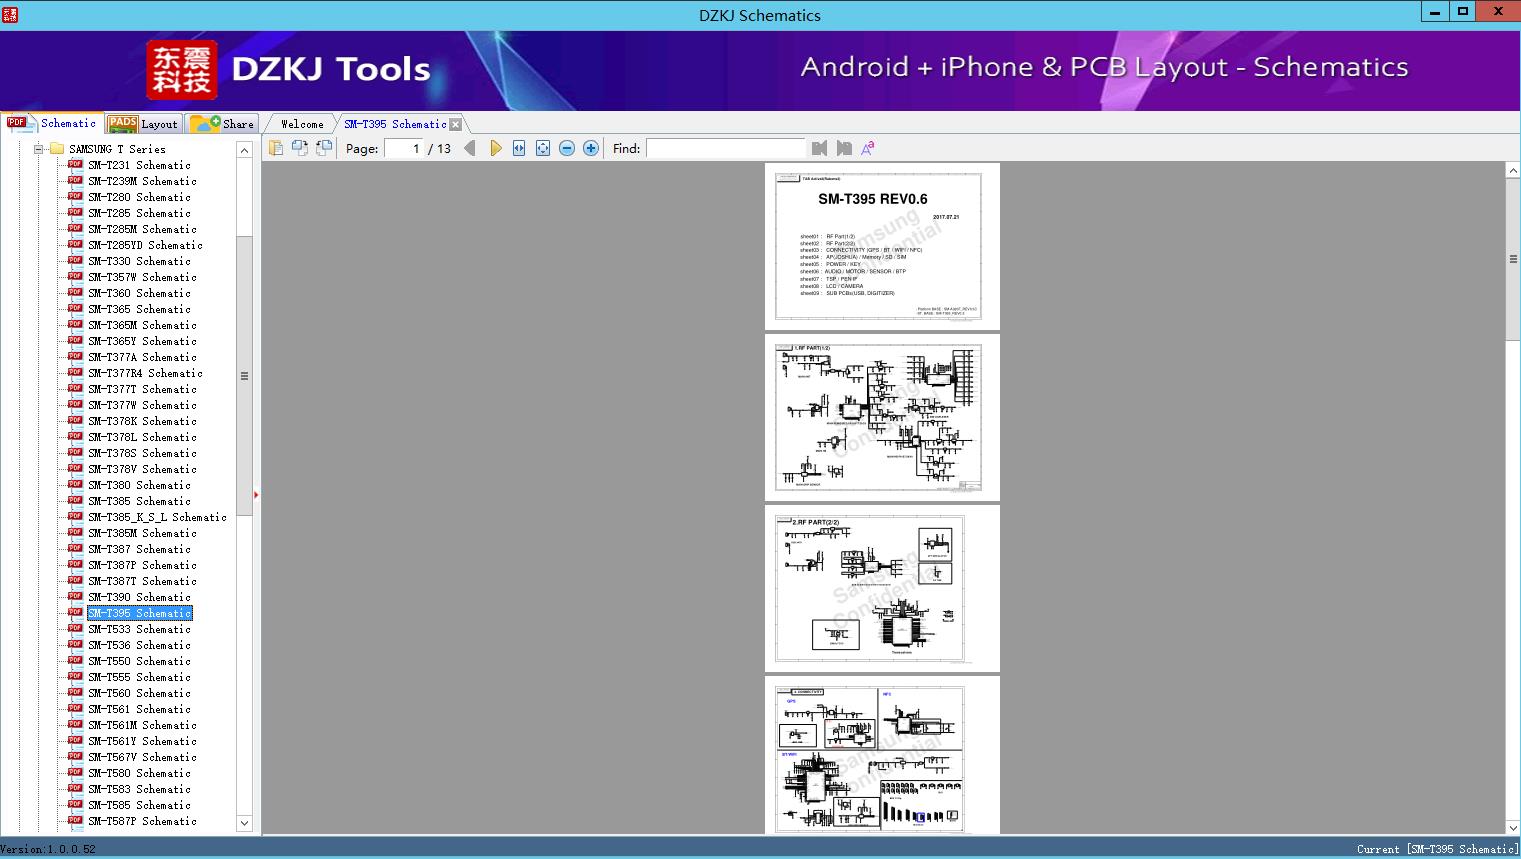Open the SM-T395 REV0.6 cover page thumbnail
1521x859 pixels.
click(x=882, y=246)
